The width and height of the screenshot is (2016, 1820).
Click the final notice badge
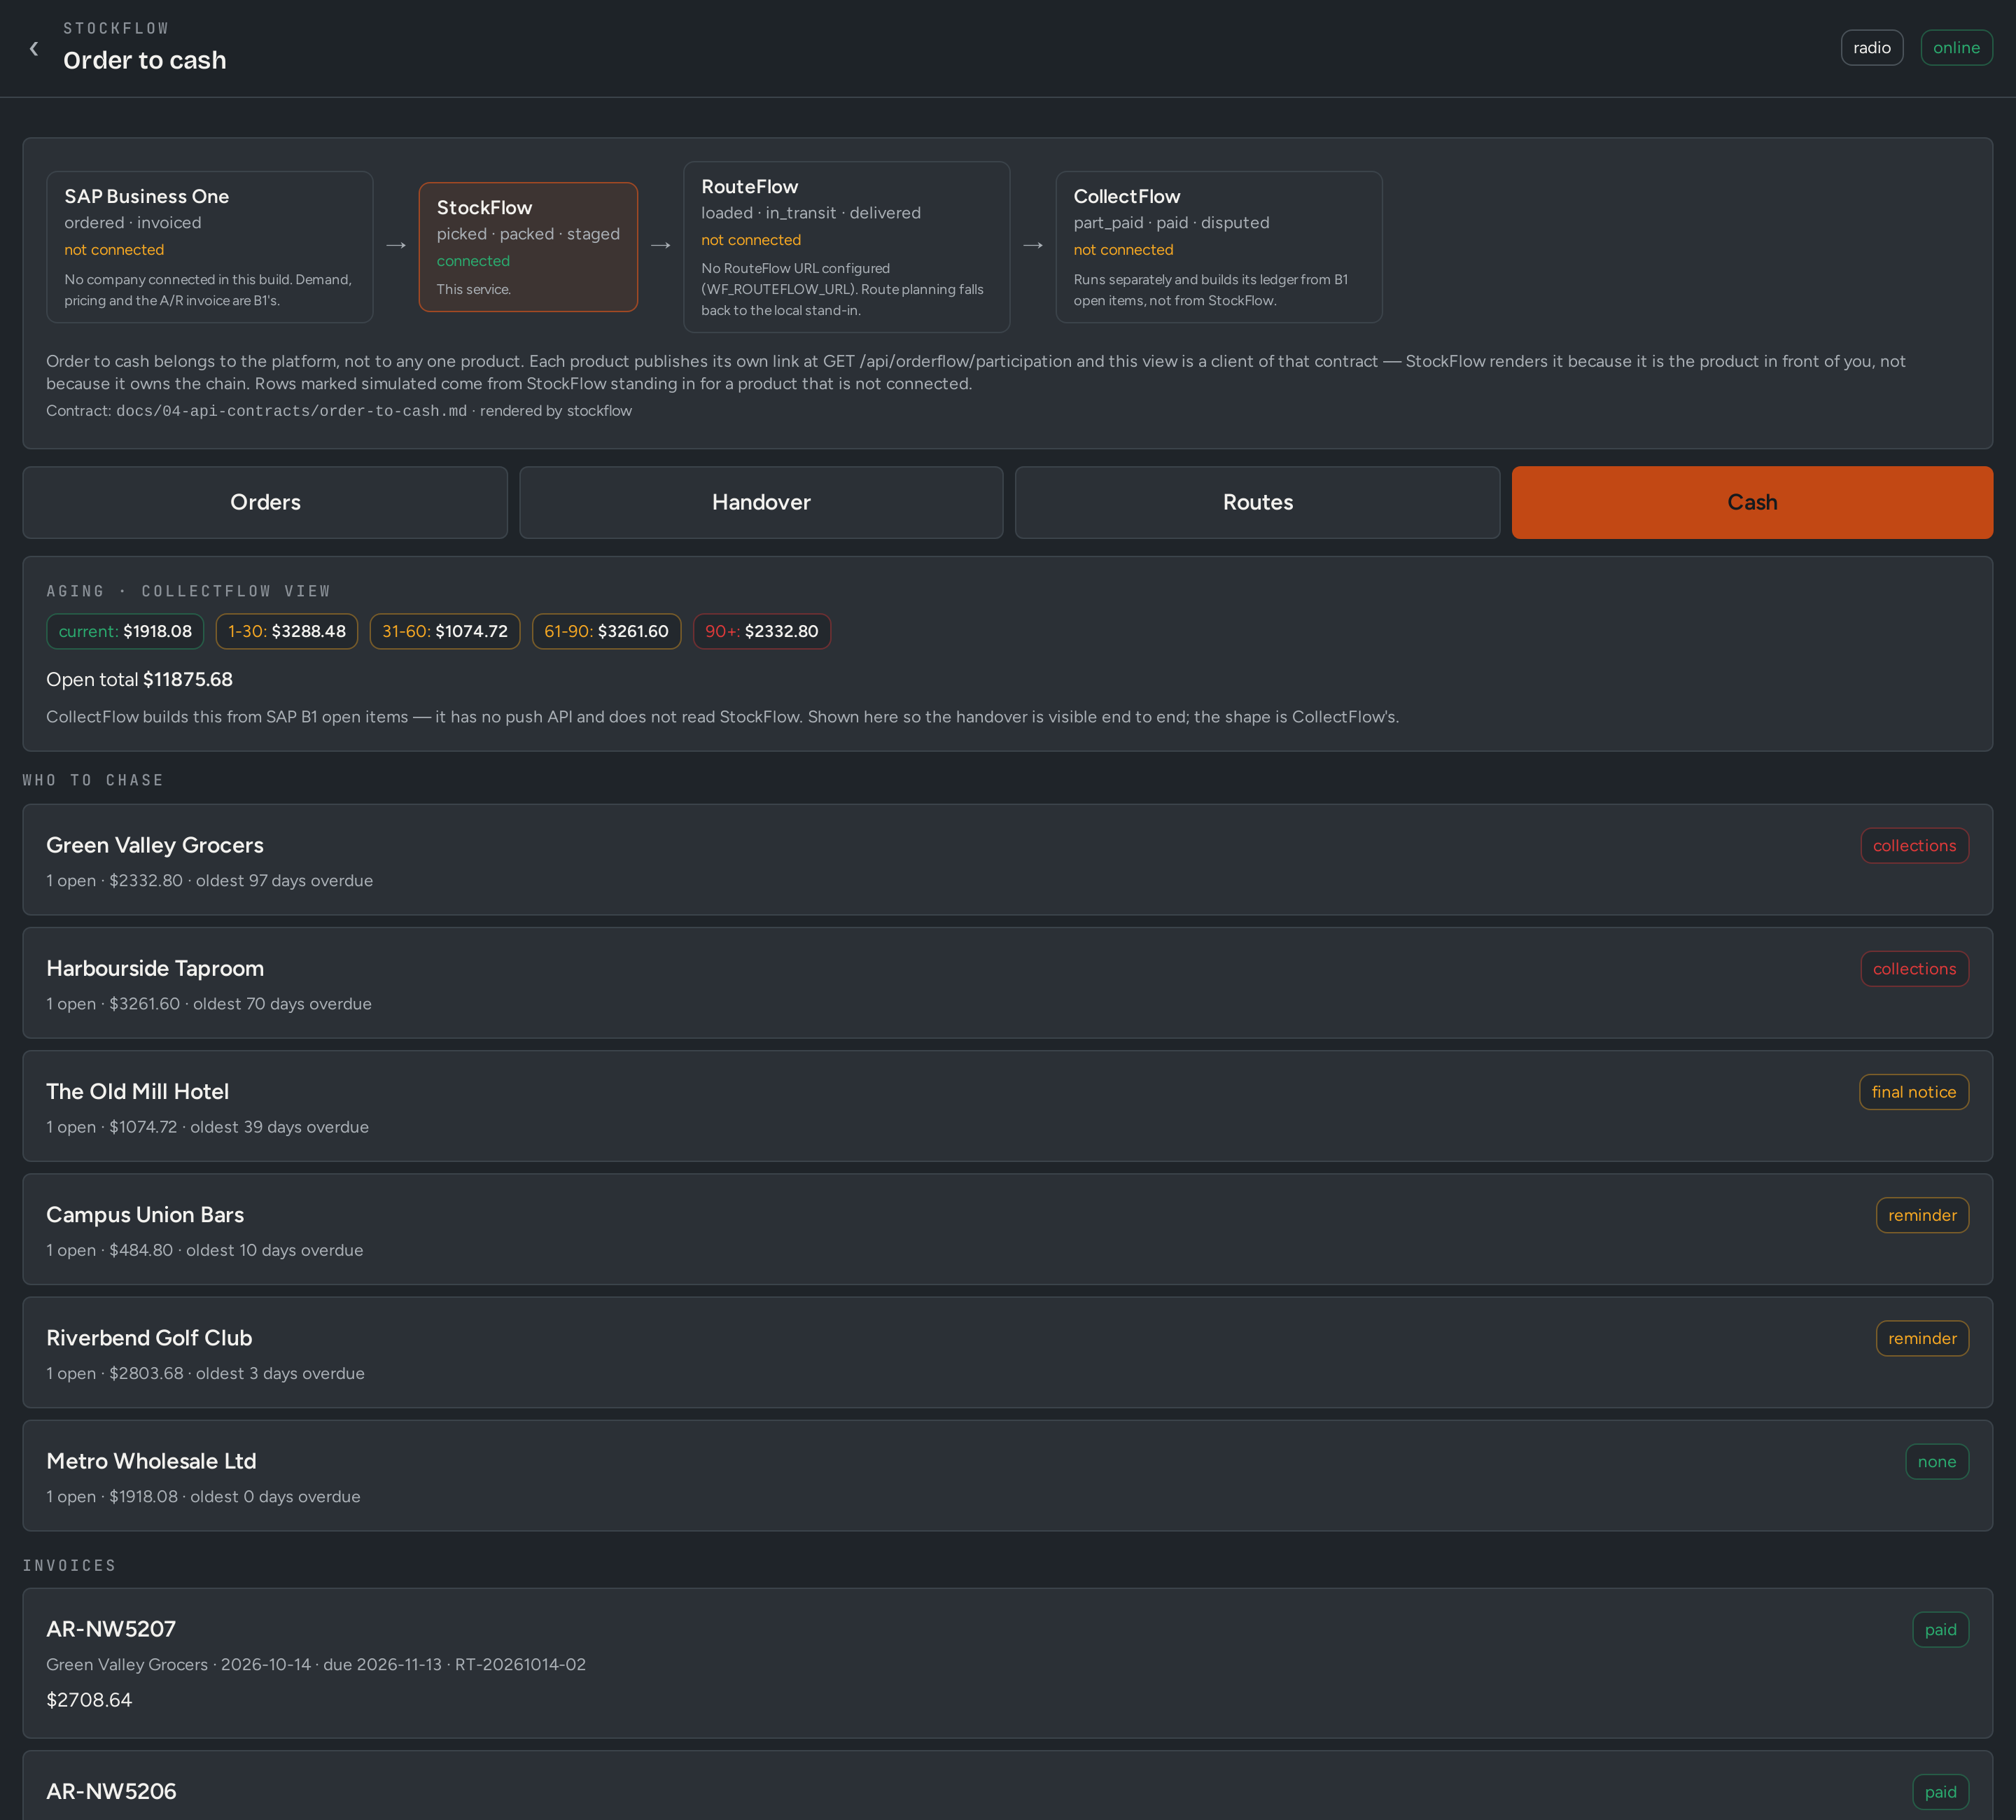1914,1092
